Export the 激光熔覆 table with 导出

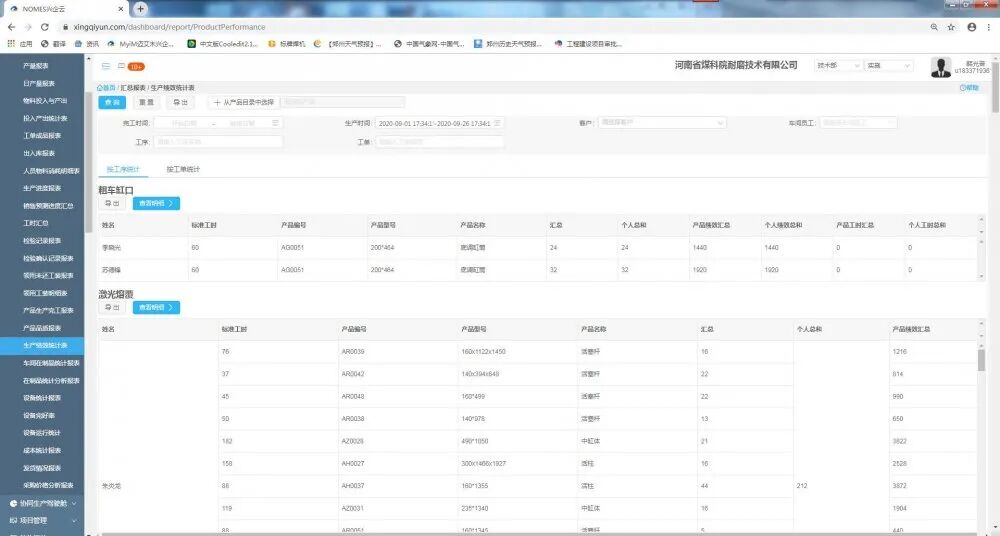point(112,308)
